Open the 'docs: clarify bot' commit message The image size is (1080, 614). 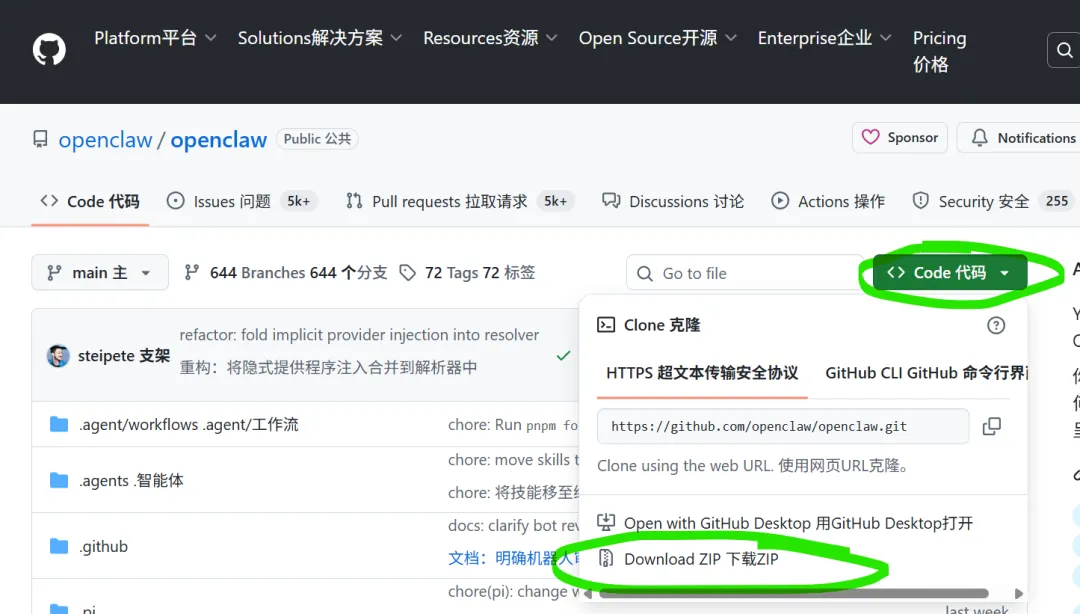coord(514,526)
